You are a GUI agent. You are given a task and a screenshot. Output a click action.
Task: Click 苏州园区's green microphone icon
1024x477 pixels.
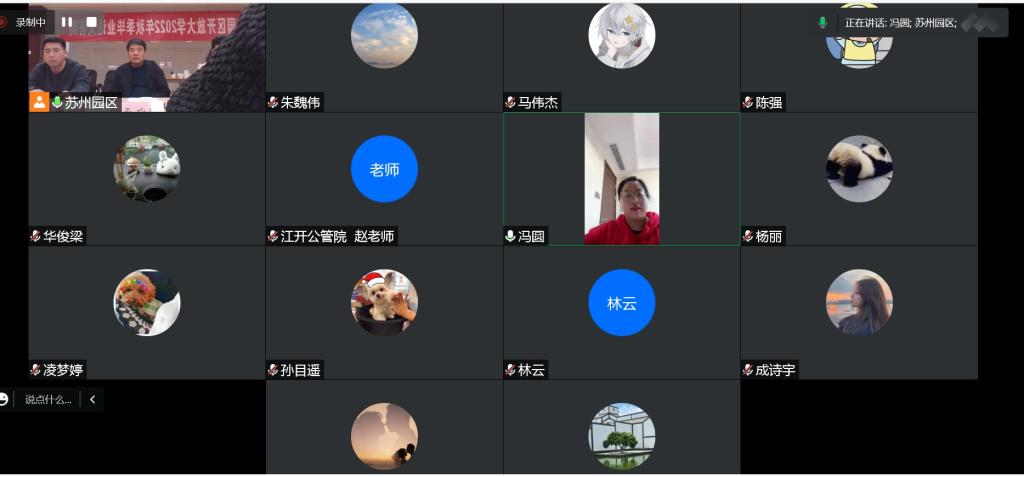pyautogui.click(x=57, y=103)
